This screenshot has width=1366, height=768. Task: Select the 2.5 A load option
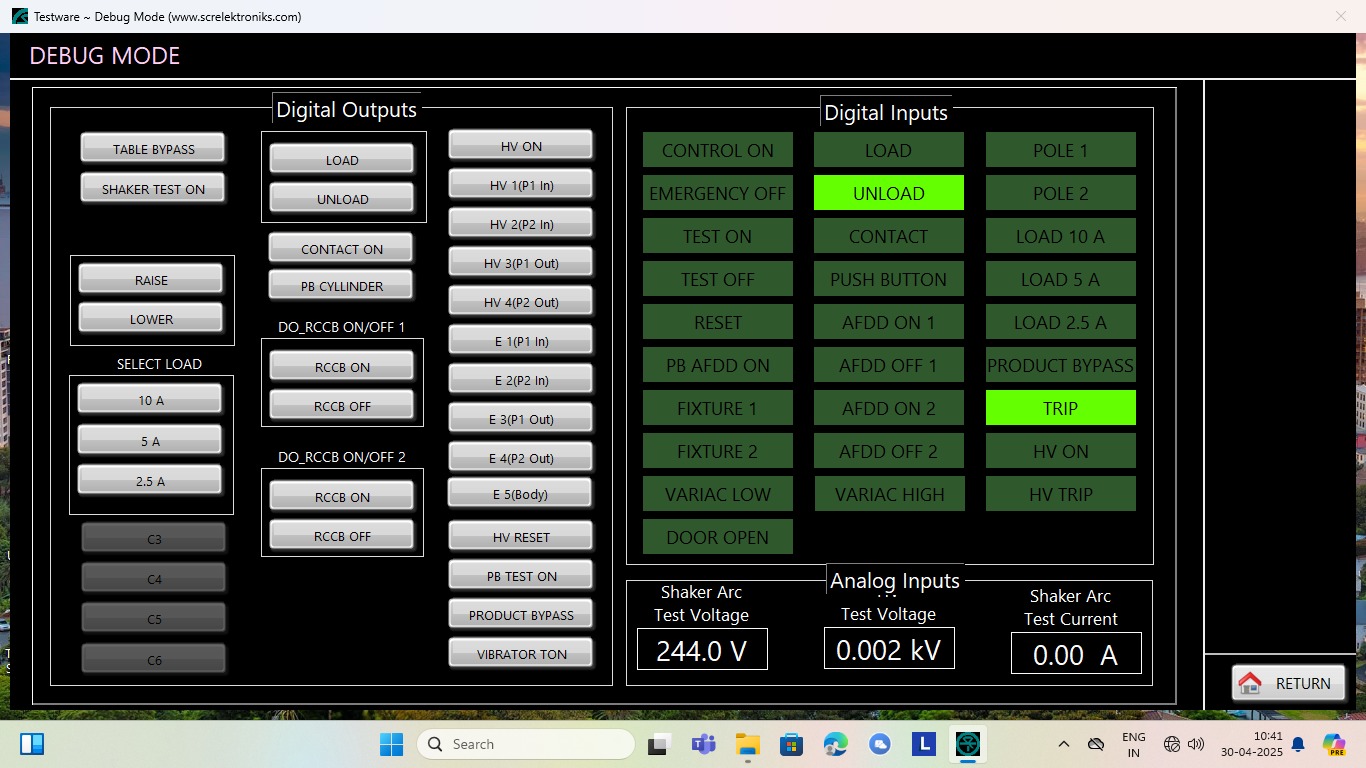pyautogui.click(x=150, y=481)
